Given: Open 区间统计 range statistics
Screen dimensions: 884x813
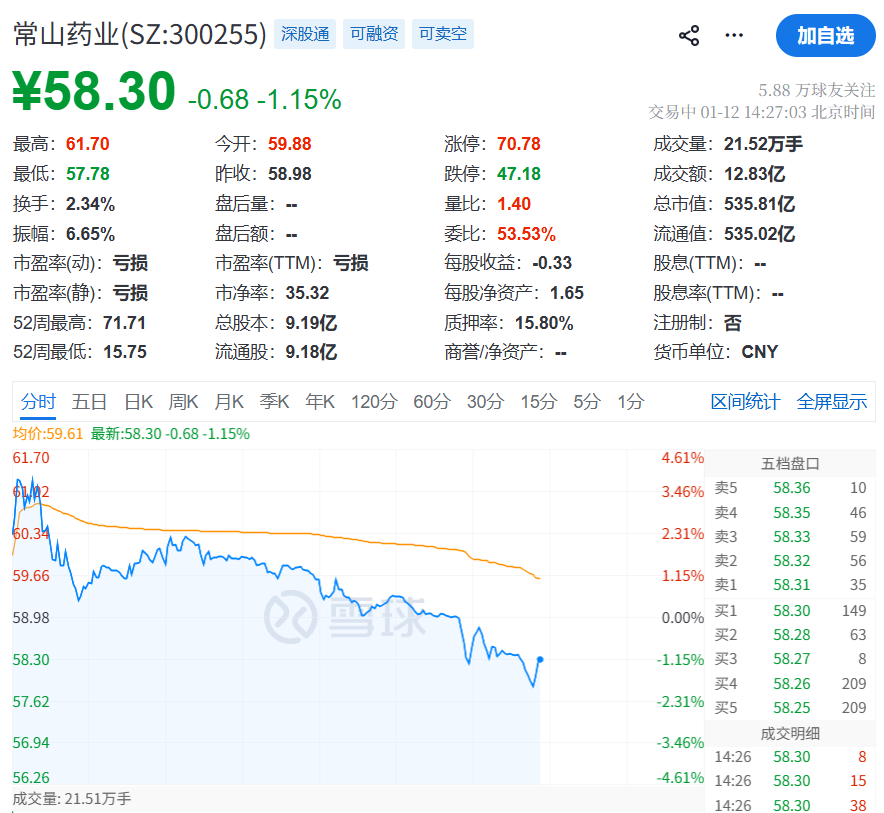Looking at the screenshot, I should (745, 402).
